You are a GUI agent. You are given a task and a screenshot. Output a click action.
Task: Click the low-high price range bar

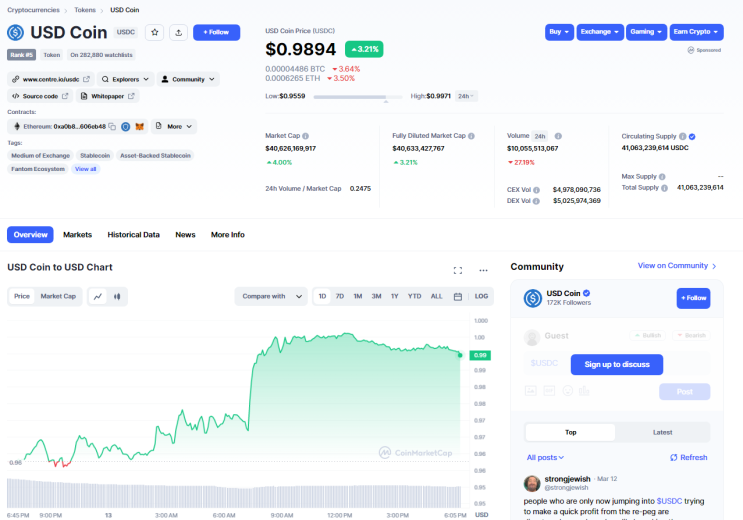pyautogui.click(x=358, y=97)
